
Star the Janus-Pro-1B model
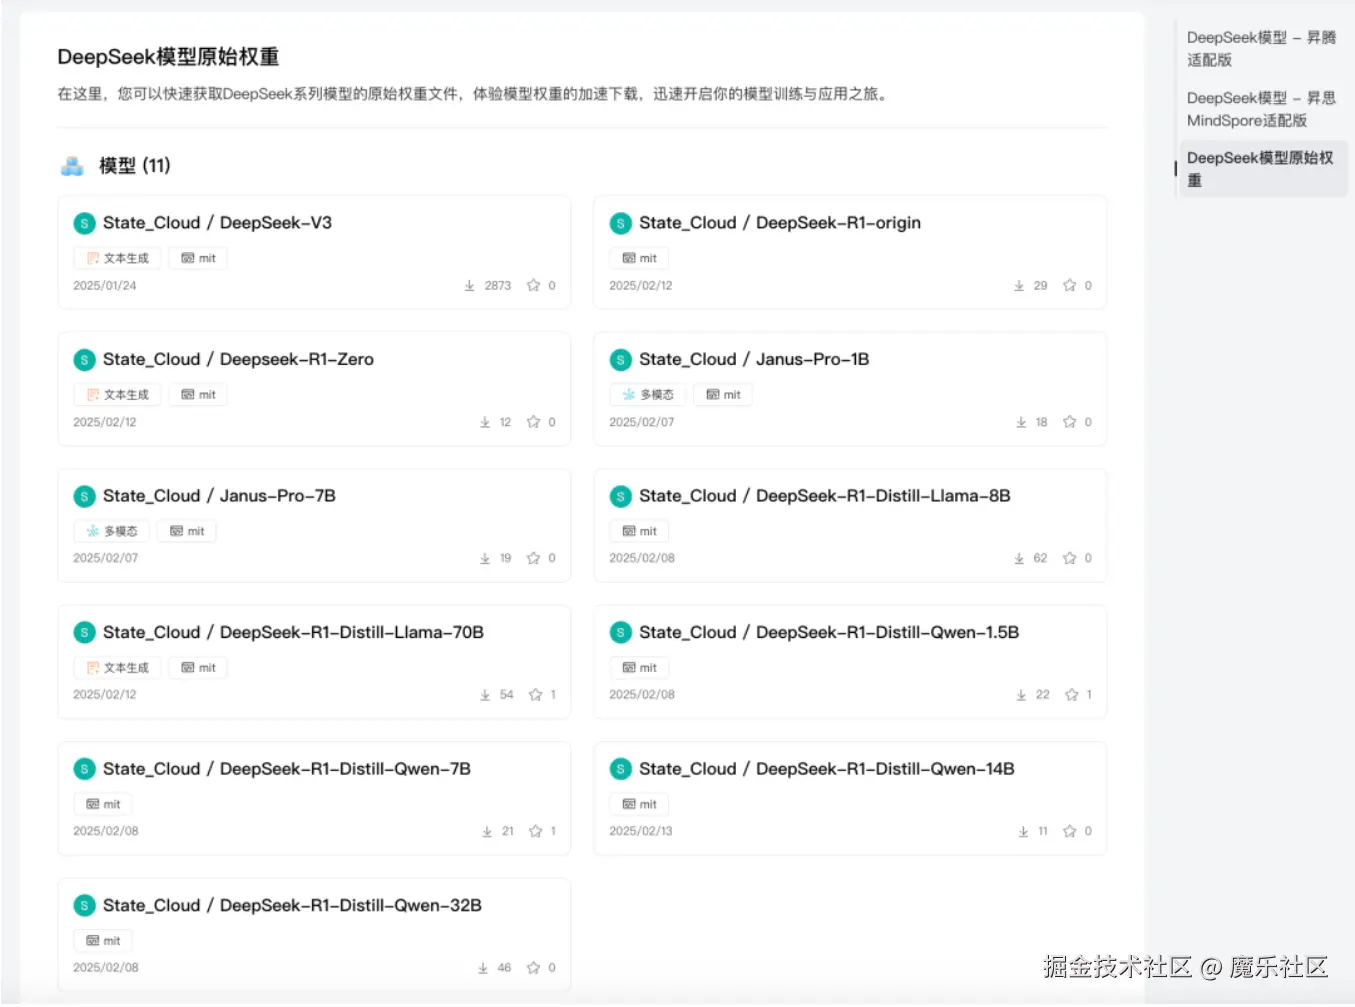tap(1069, 422)
